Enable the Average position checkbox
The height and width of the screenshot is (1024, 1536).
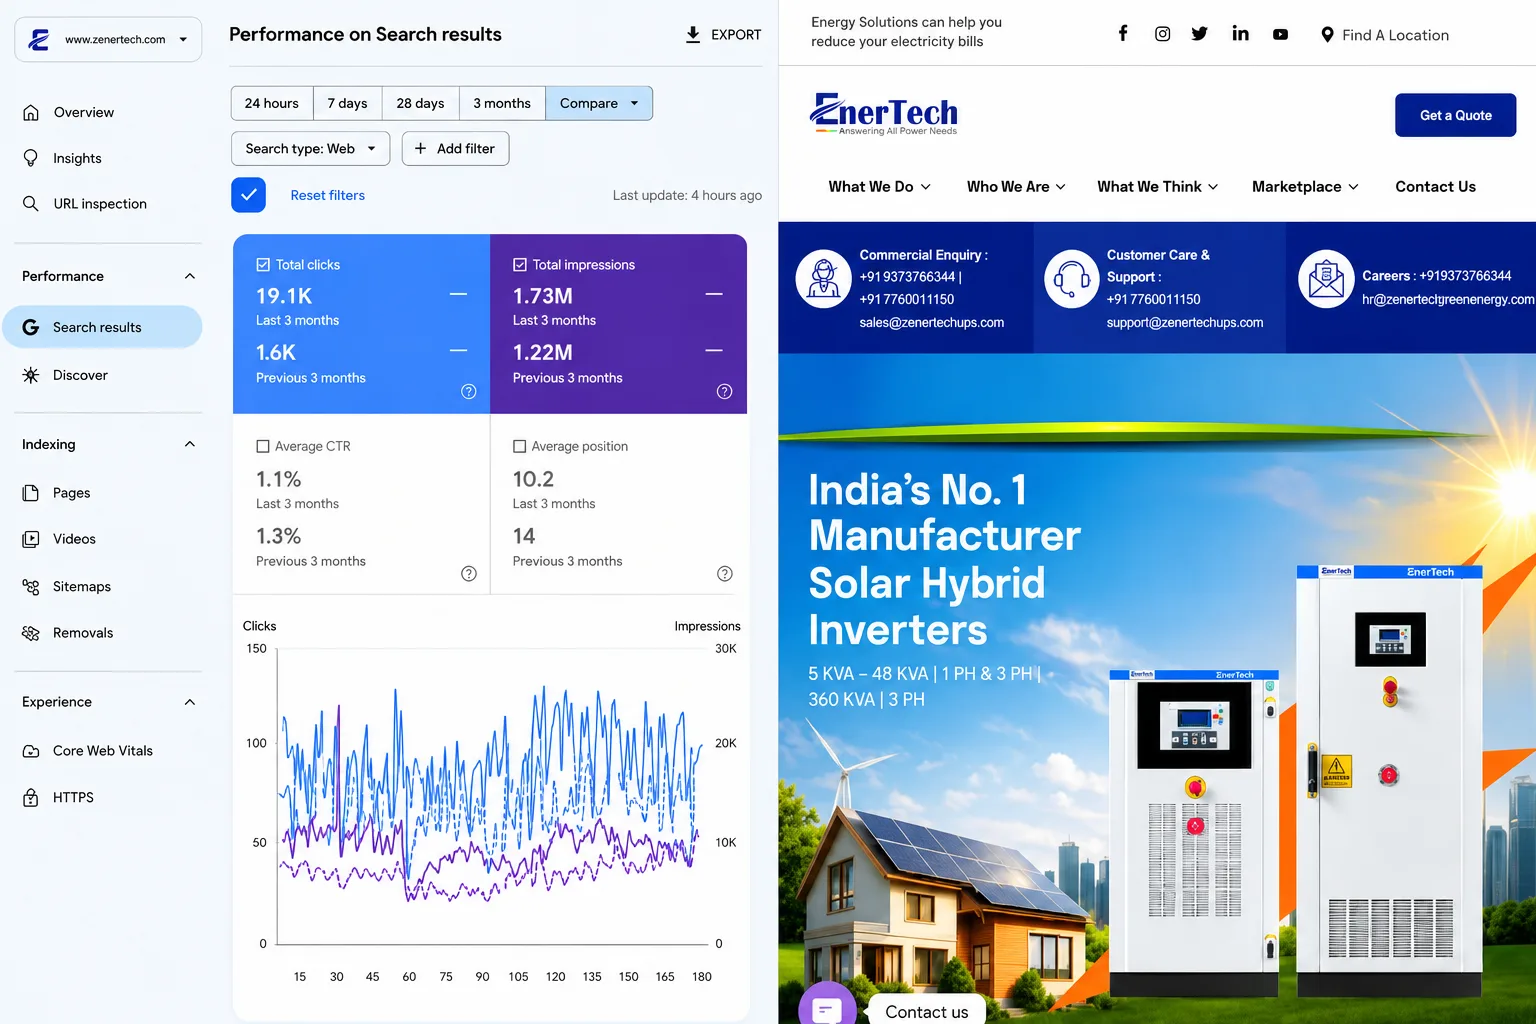[520, 447]
